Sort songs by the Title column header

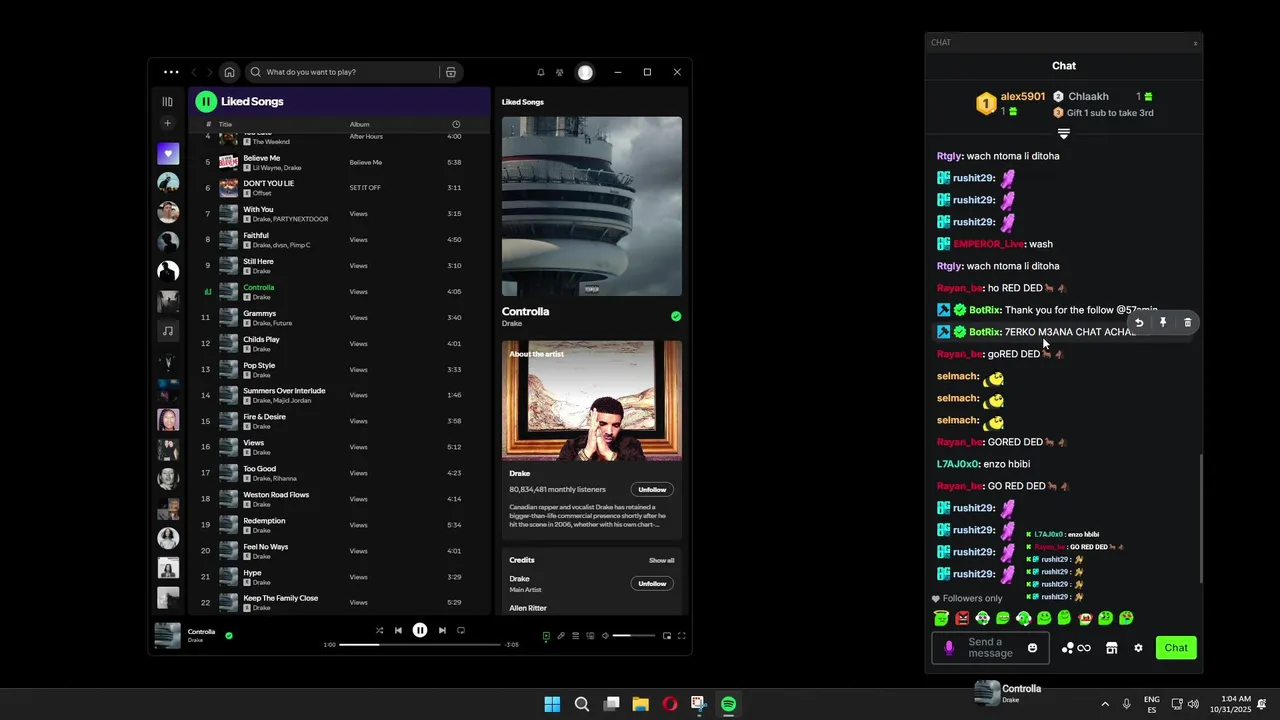(x=225, y=125)
